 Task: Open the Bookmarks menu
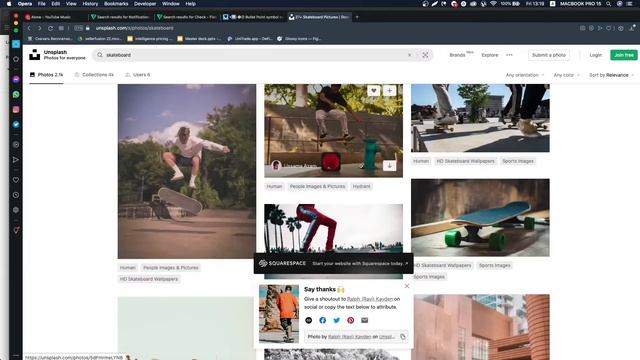(x=116, y=4)
